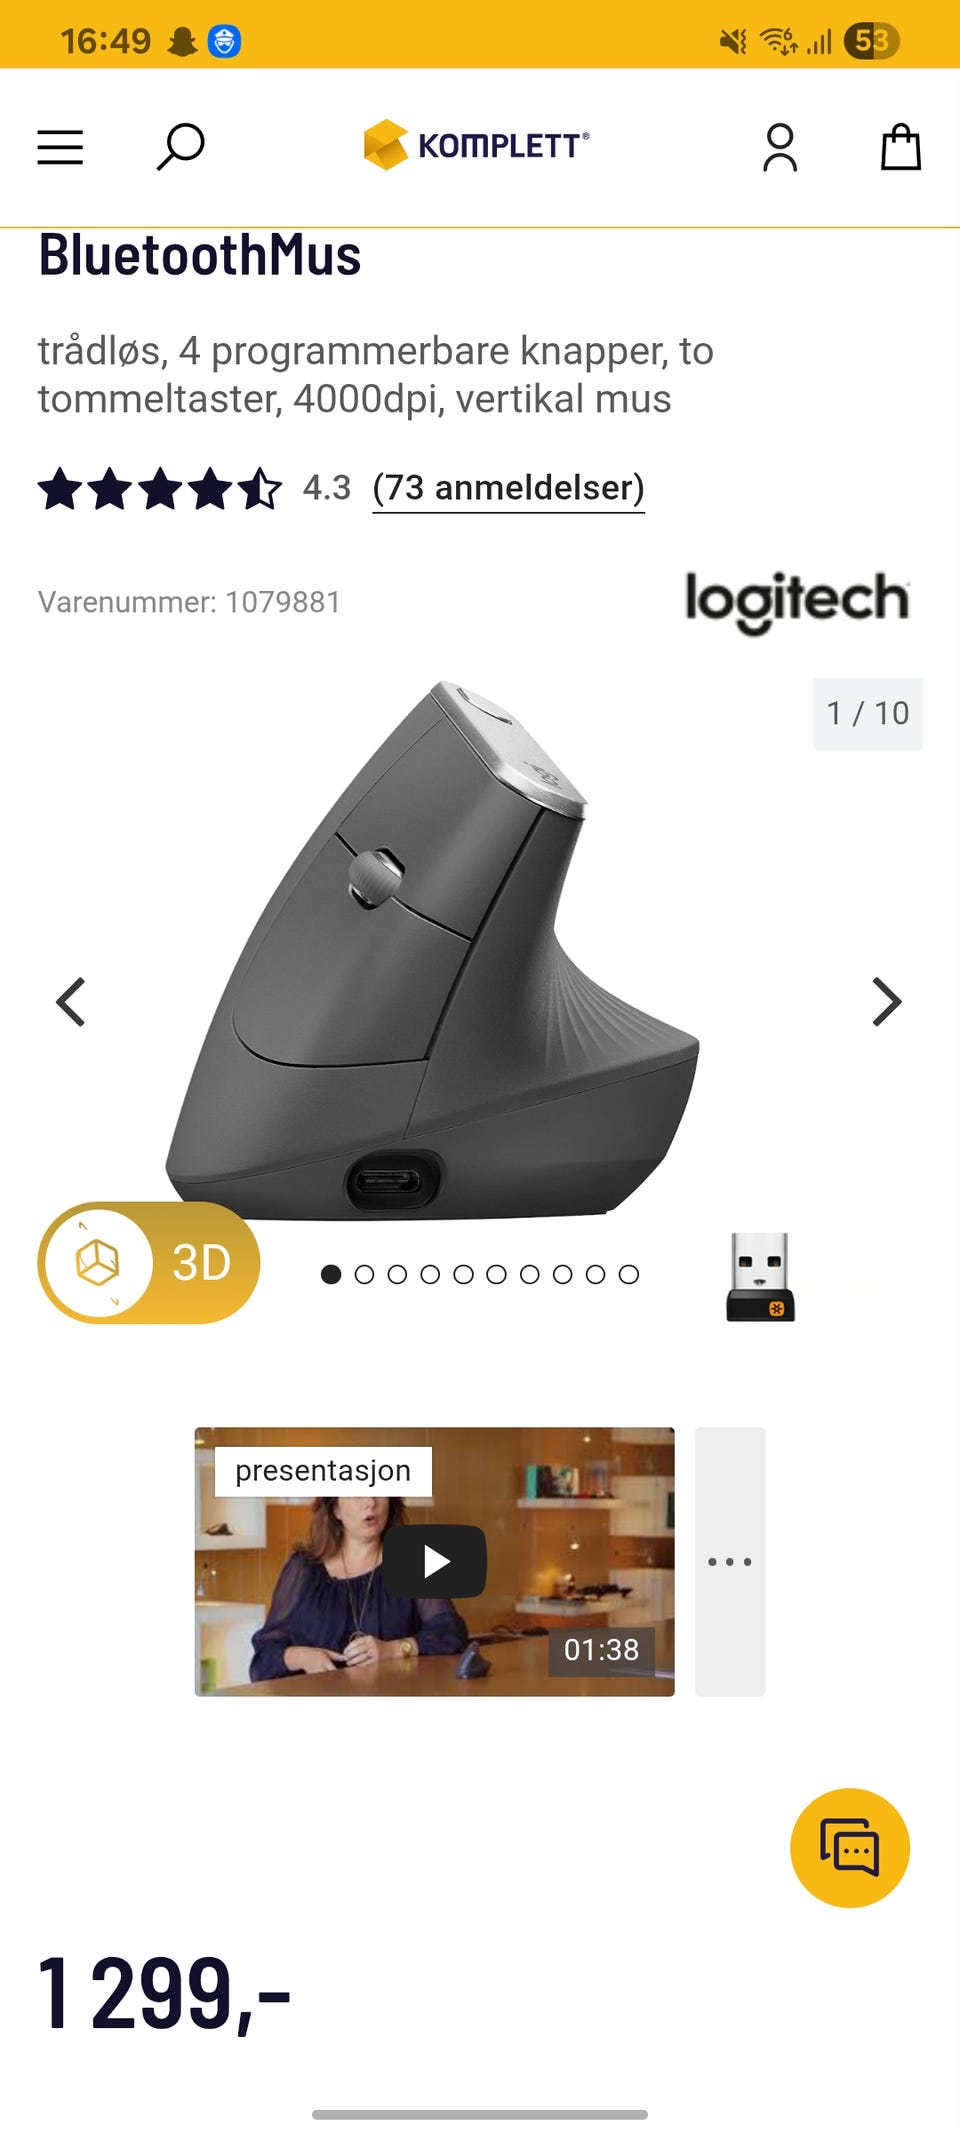Select the second image carousel dot
This screenshot has width=960, height=2133.
364,1274
